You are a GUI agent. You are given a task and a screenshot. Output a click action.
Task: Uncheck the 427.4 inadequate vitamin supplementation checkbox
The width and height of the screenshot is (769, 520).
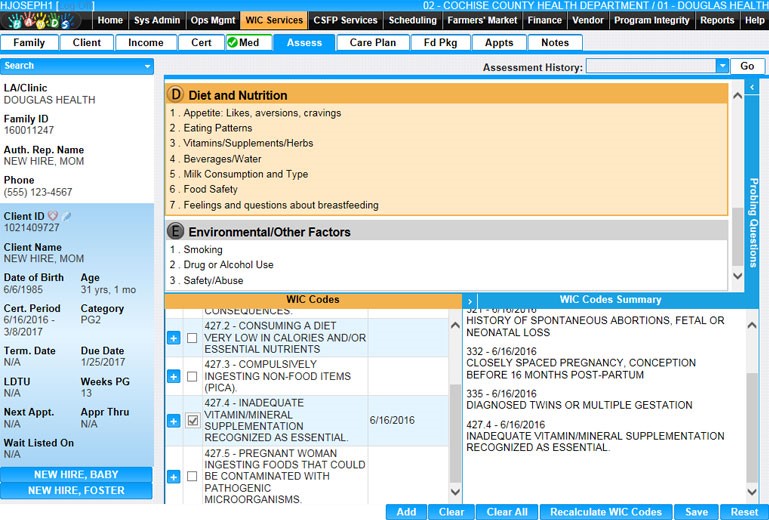(x=192, y=422)
